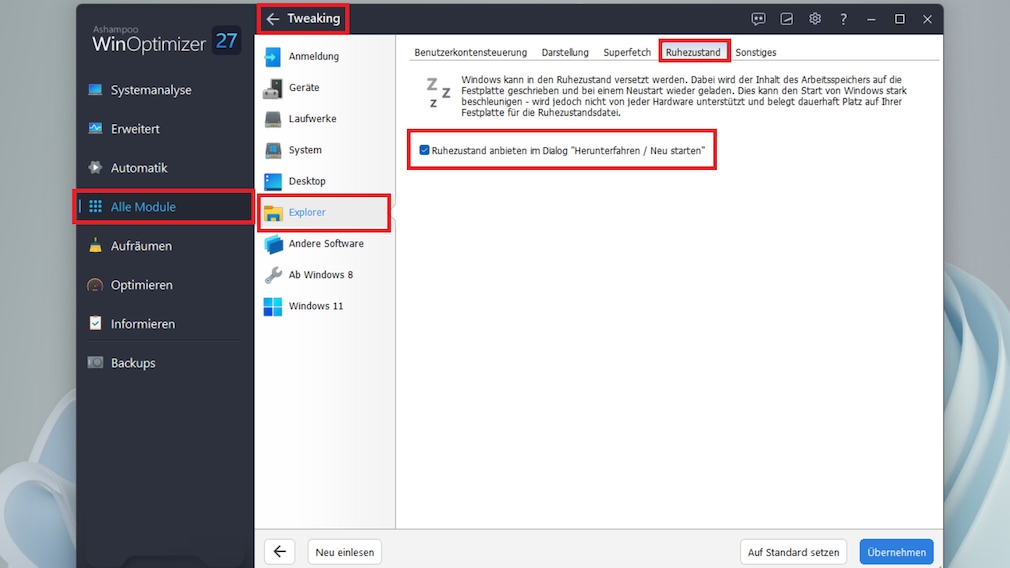1010x568 pixels.
Task: Open settings gear in title bar
Action: pos(815,19)
